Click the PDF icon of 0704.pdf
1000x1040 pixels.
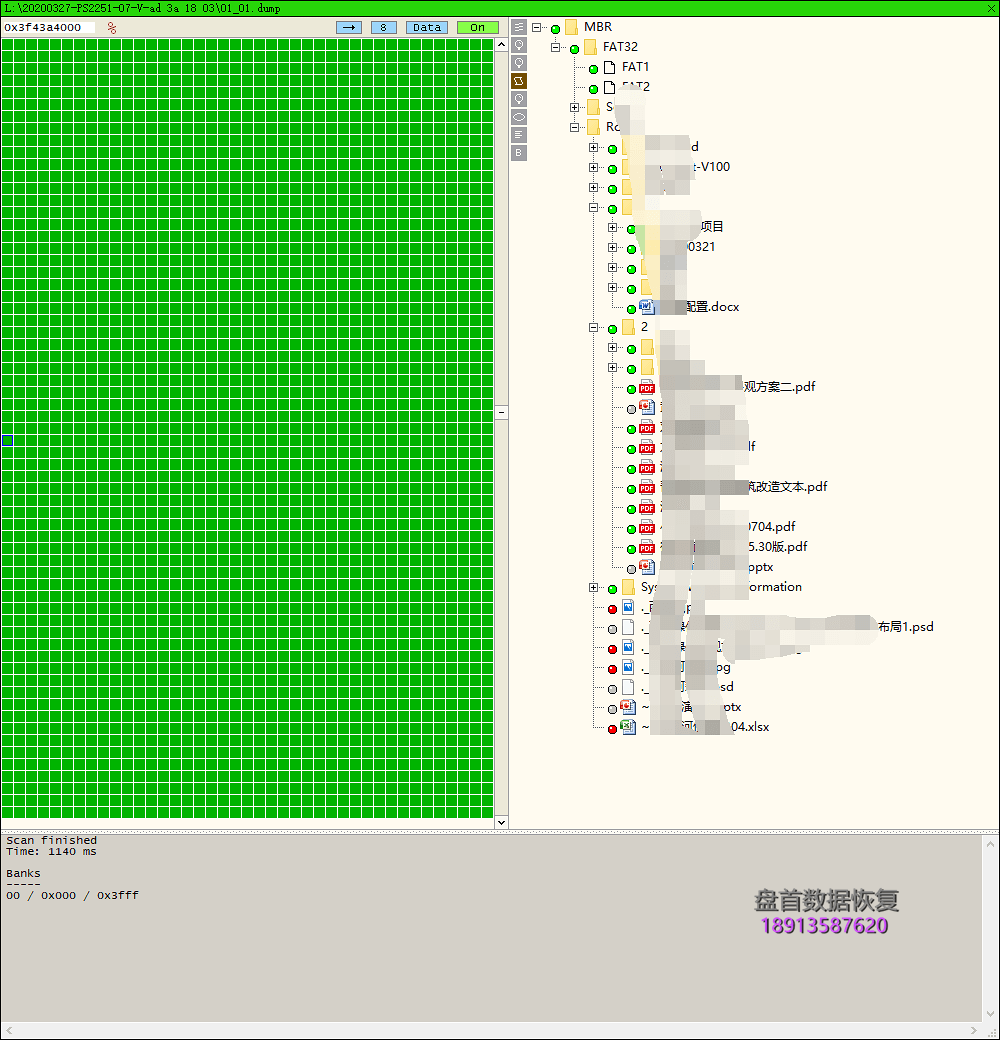click(x=647, y=527)
